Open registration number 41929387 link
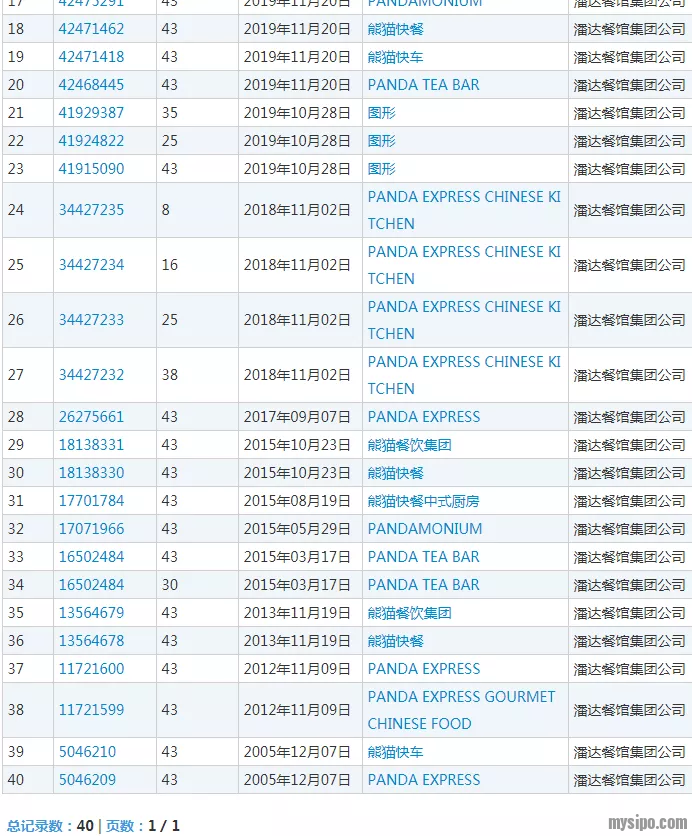Image resolution: width=692 pixels, height=836 pixels. click(91, 113)
